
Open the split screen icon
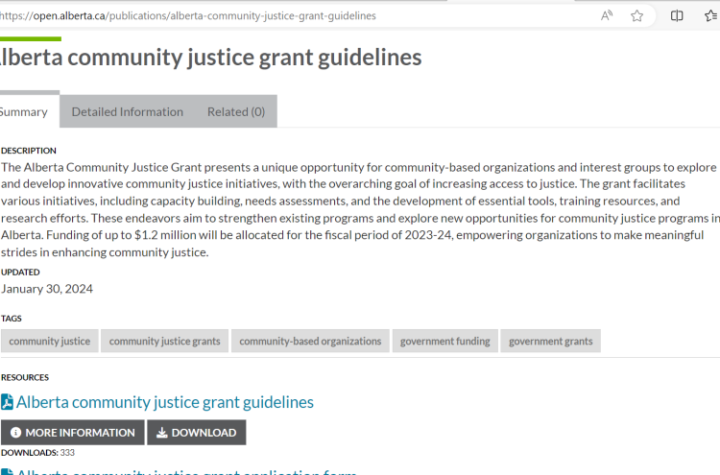[x=677, y=16]
